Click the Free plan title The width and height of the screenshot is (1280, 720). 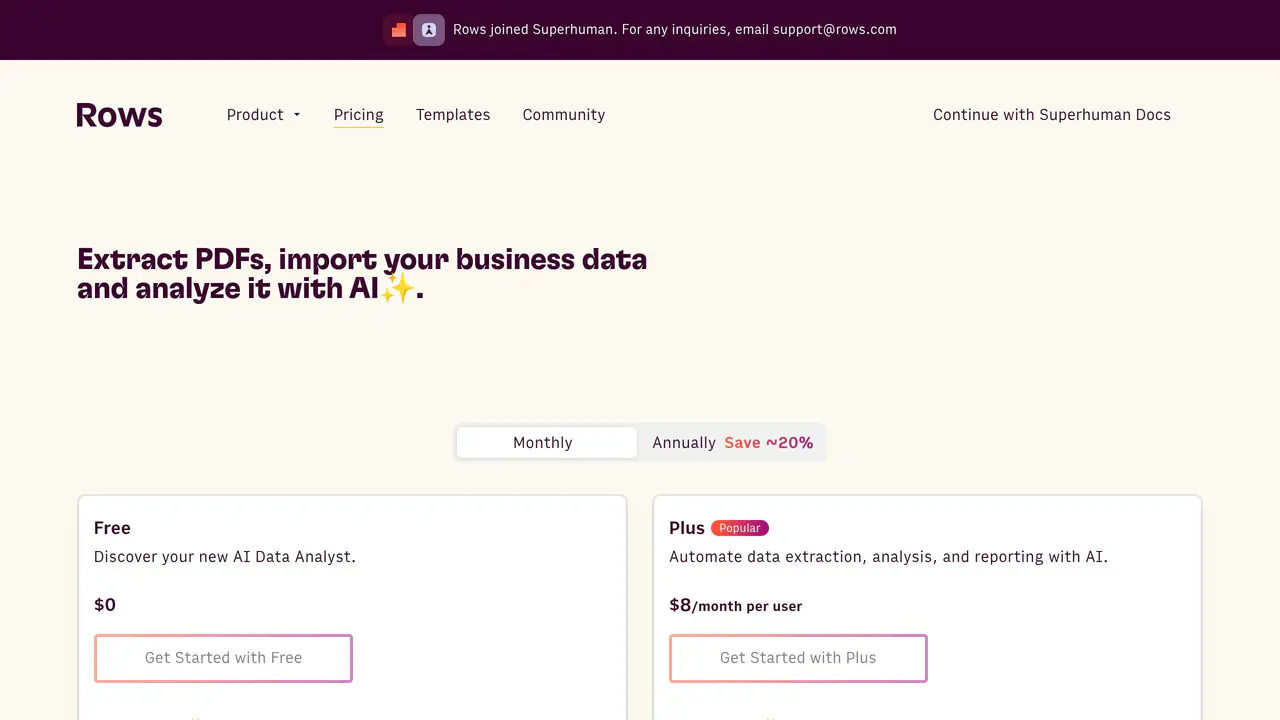[x=112, y=528]
